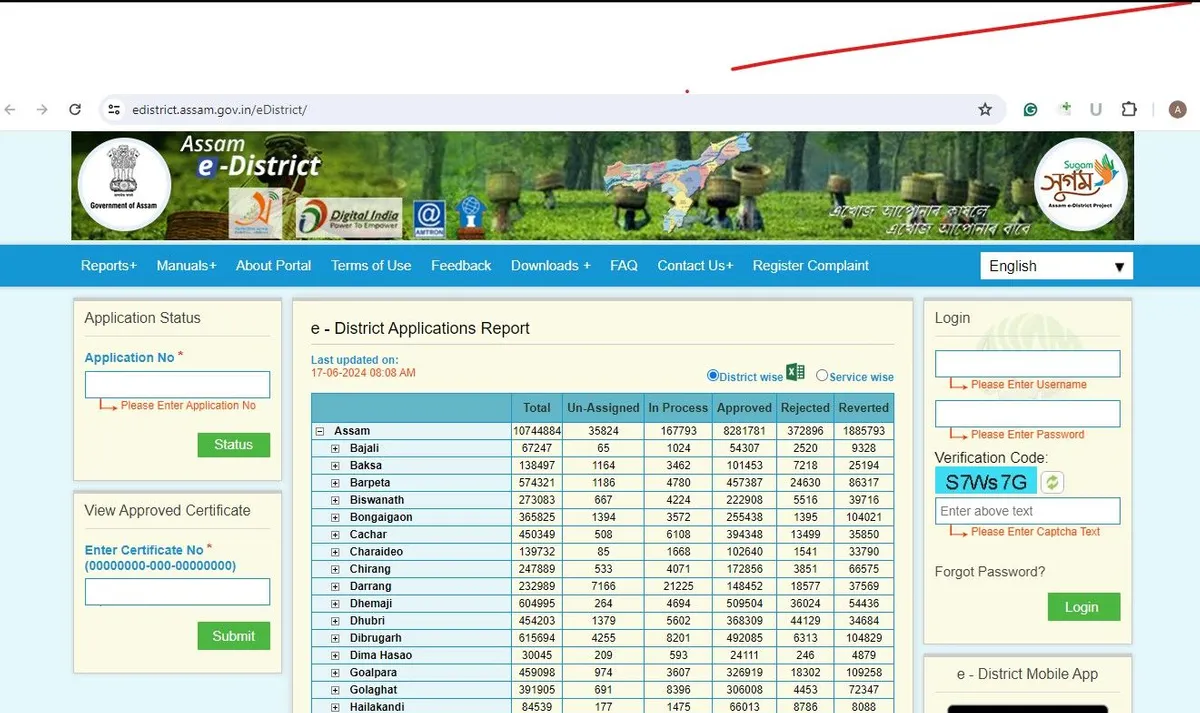Bookmark this page with star icon
Screen dimensions: 1200x713
(985, 110)
